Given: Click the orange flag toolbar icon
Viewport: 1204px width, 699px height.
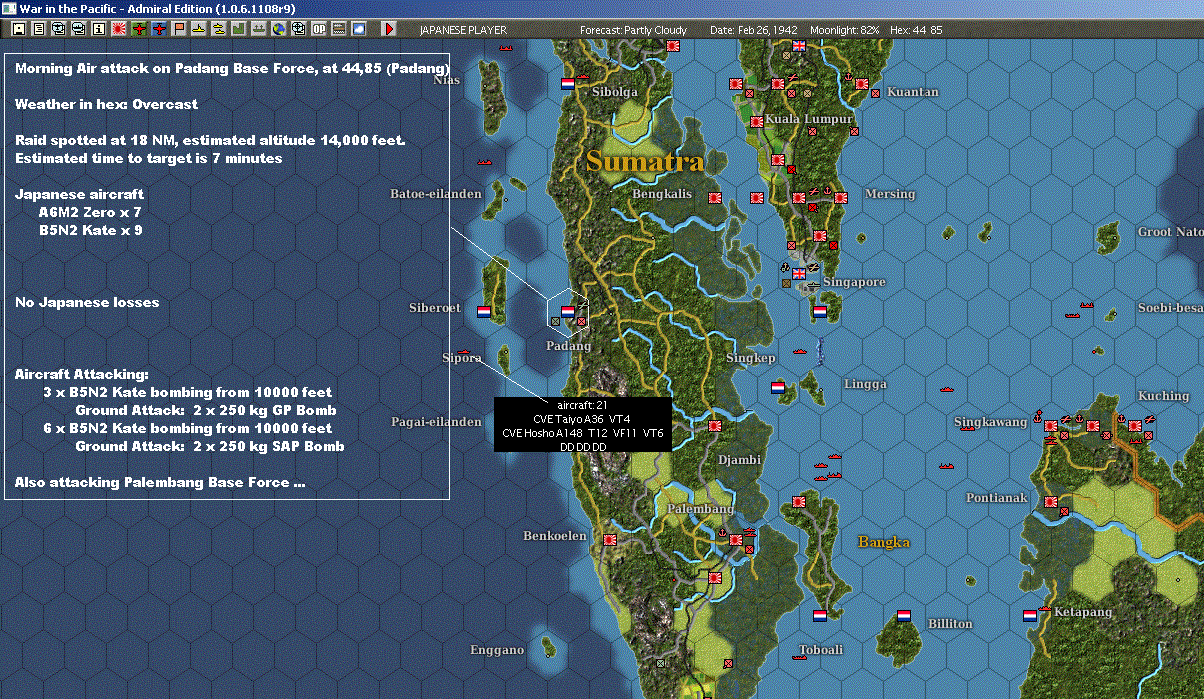Looking at the screenshot, I should [179, 29].
